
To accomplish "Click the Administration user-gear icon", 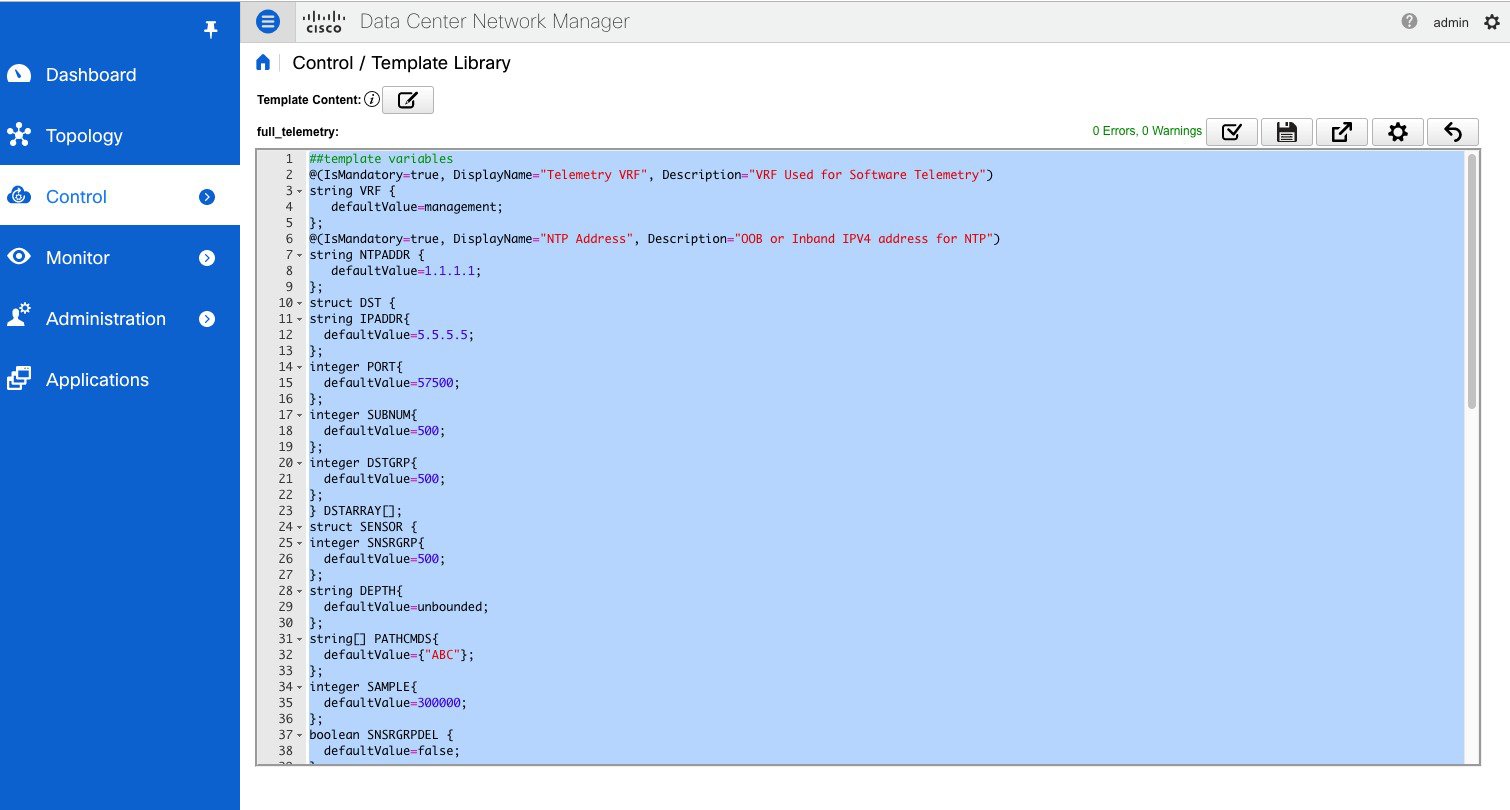I will 19,316.
